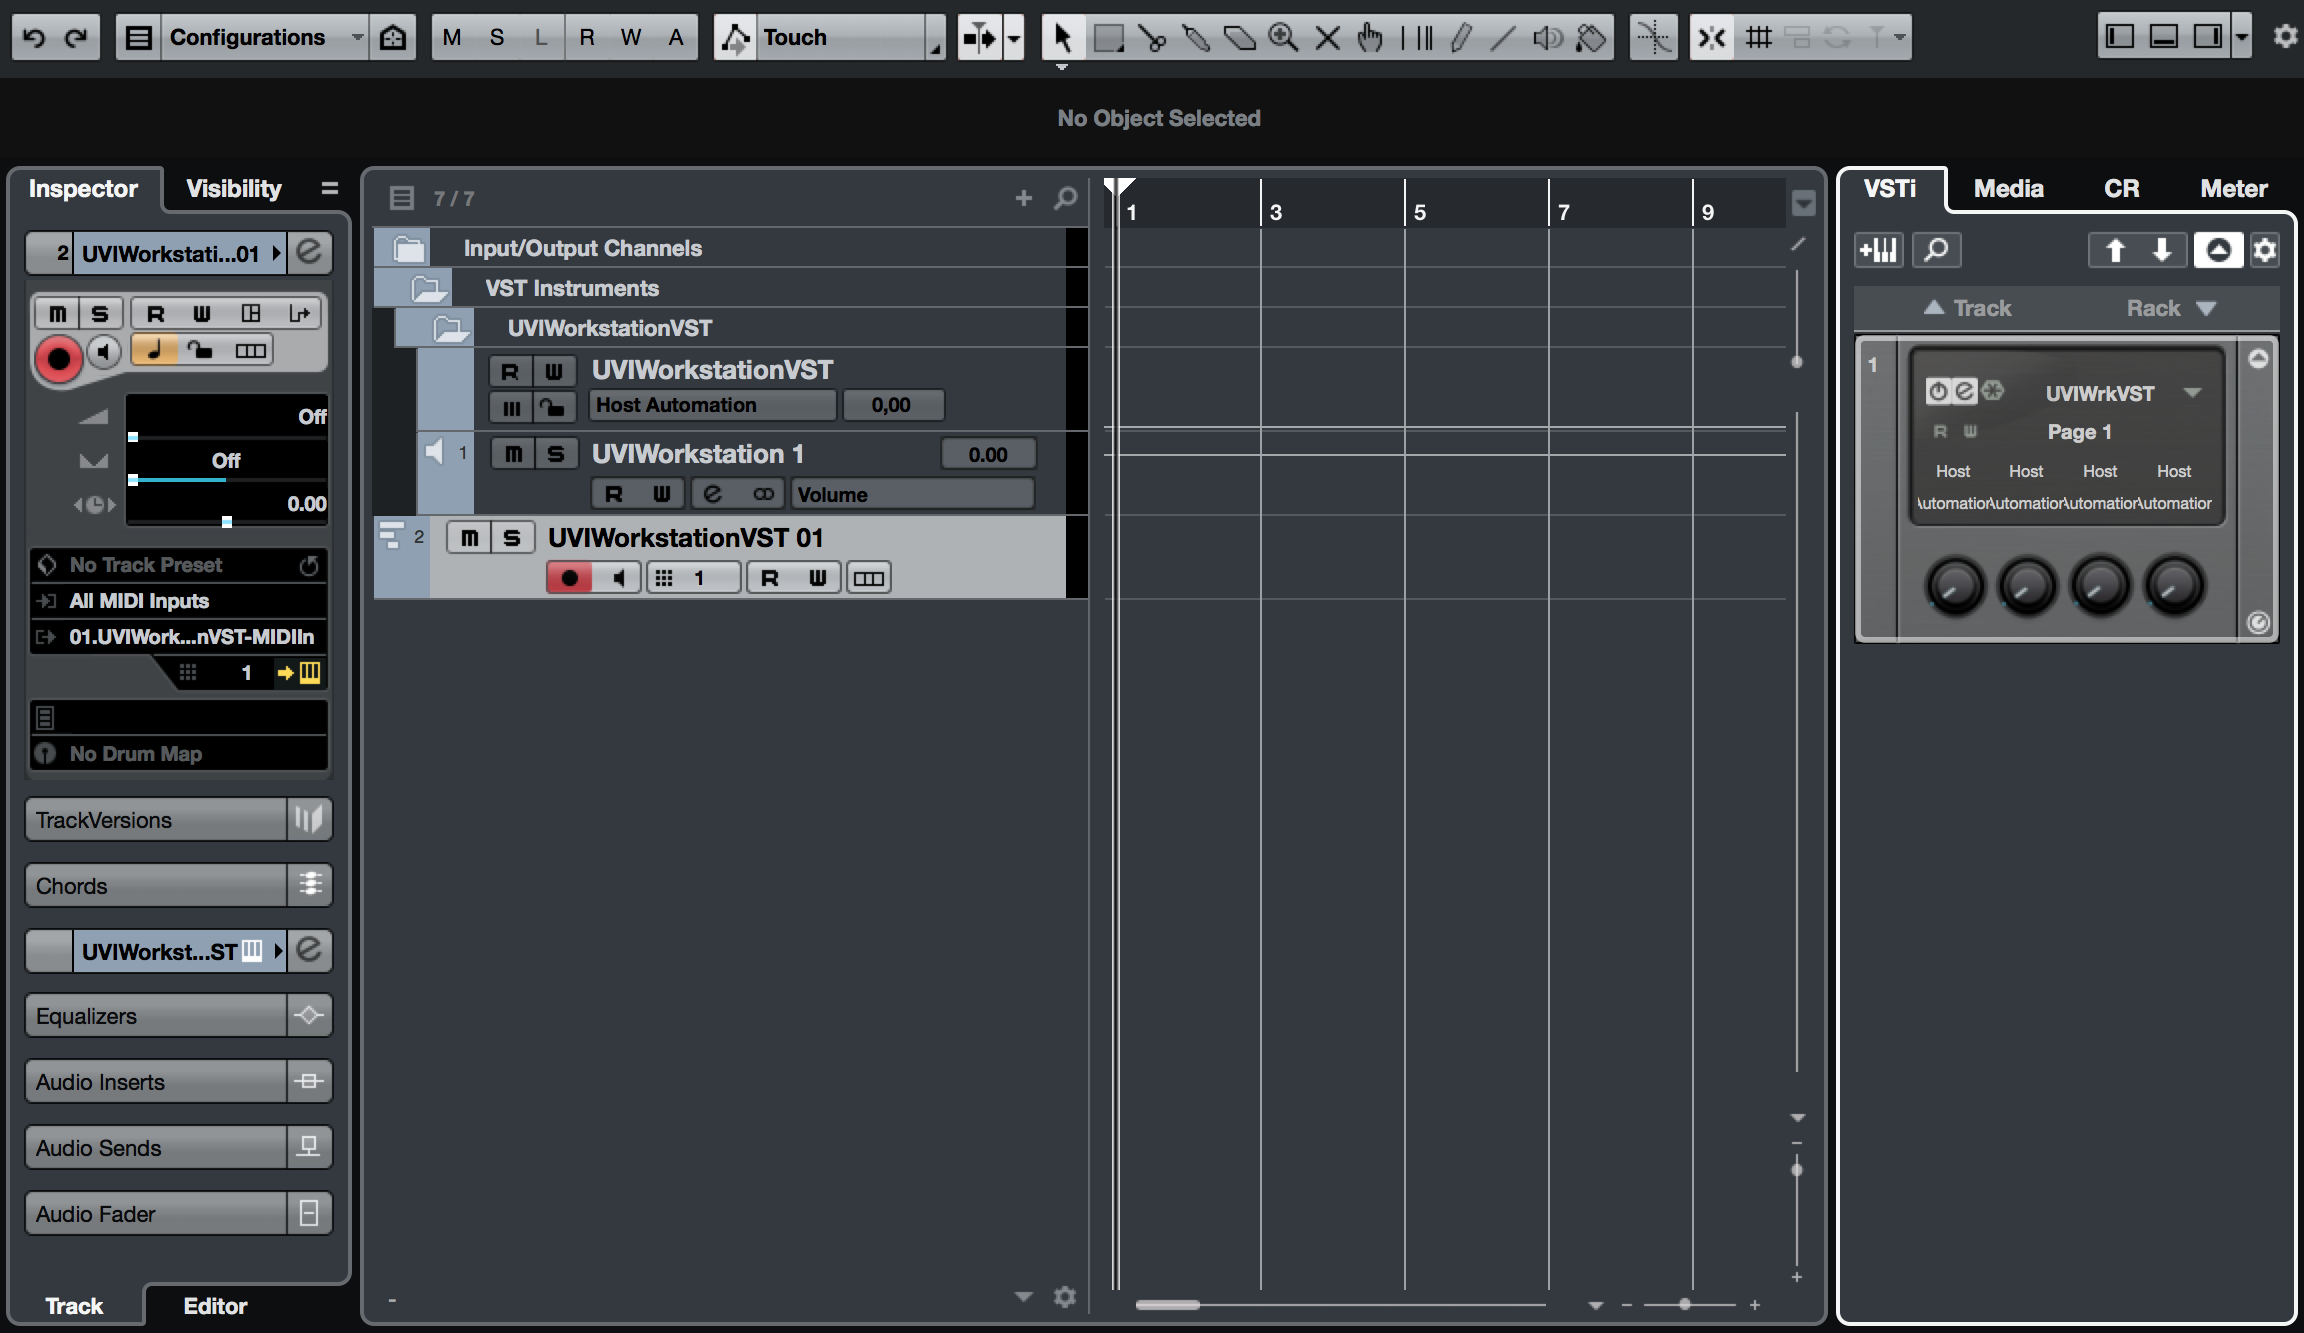The image size is (2304, 1333).
Task: Switch to CR tab
Action: 2121,189
